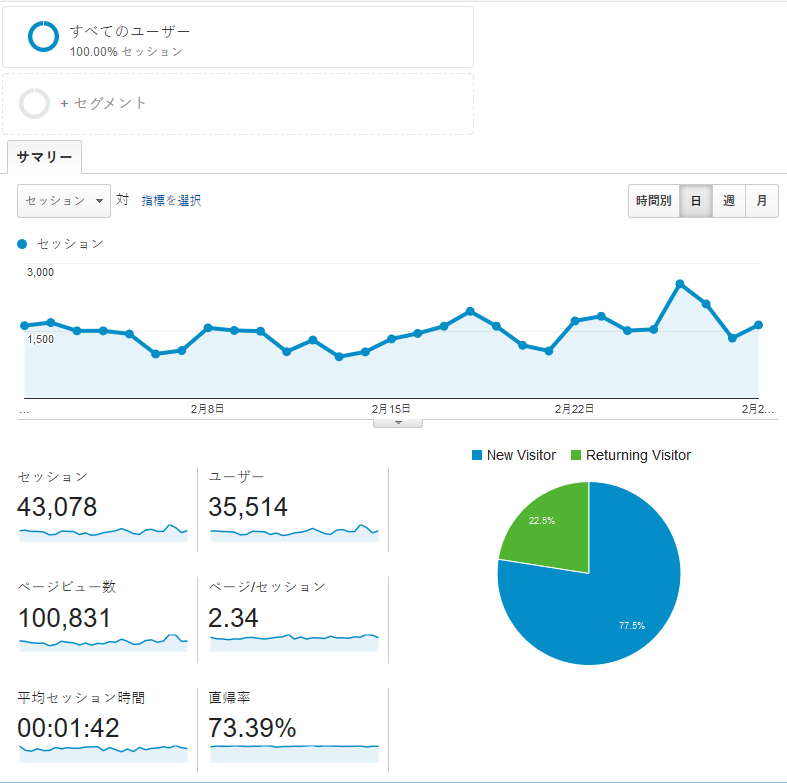787x783 pixels.
Task: Add a new segment via + セグメント
Action: (x=103, y=103)
